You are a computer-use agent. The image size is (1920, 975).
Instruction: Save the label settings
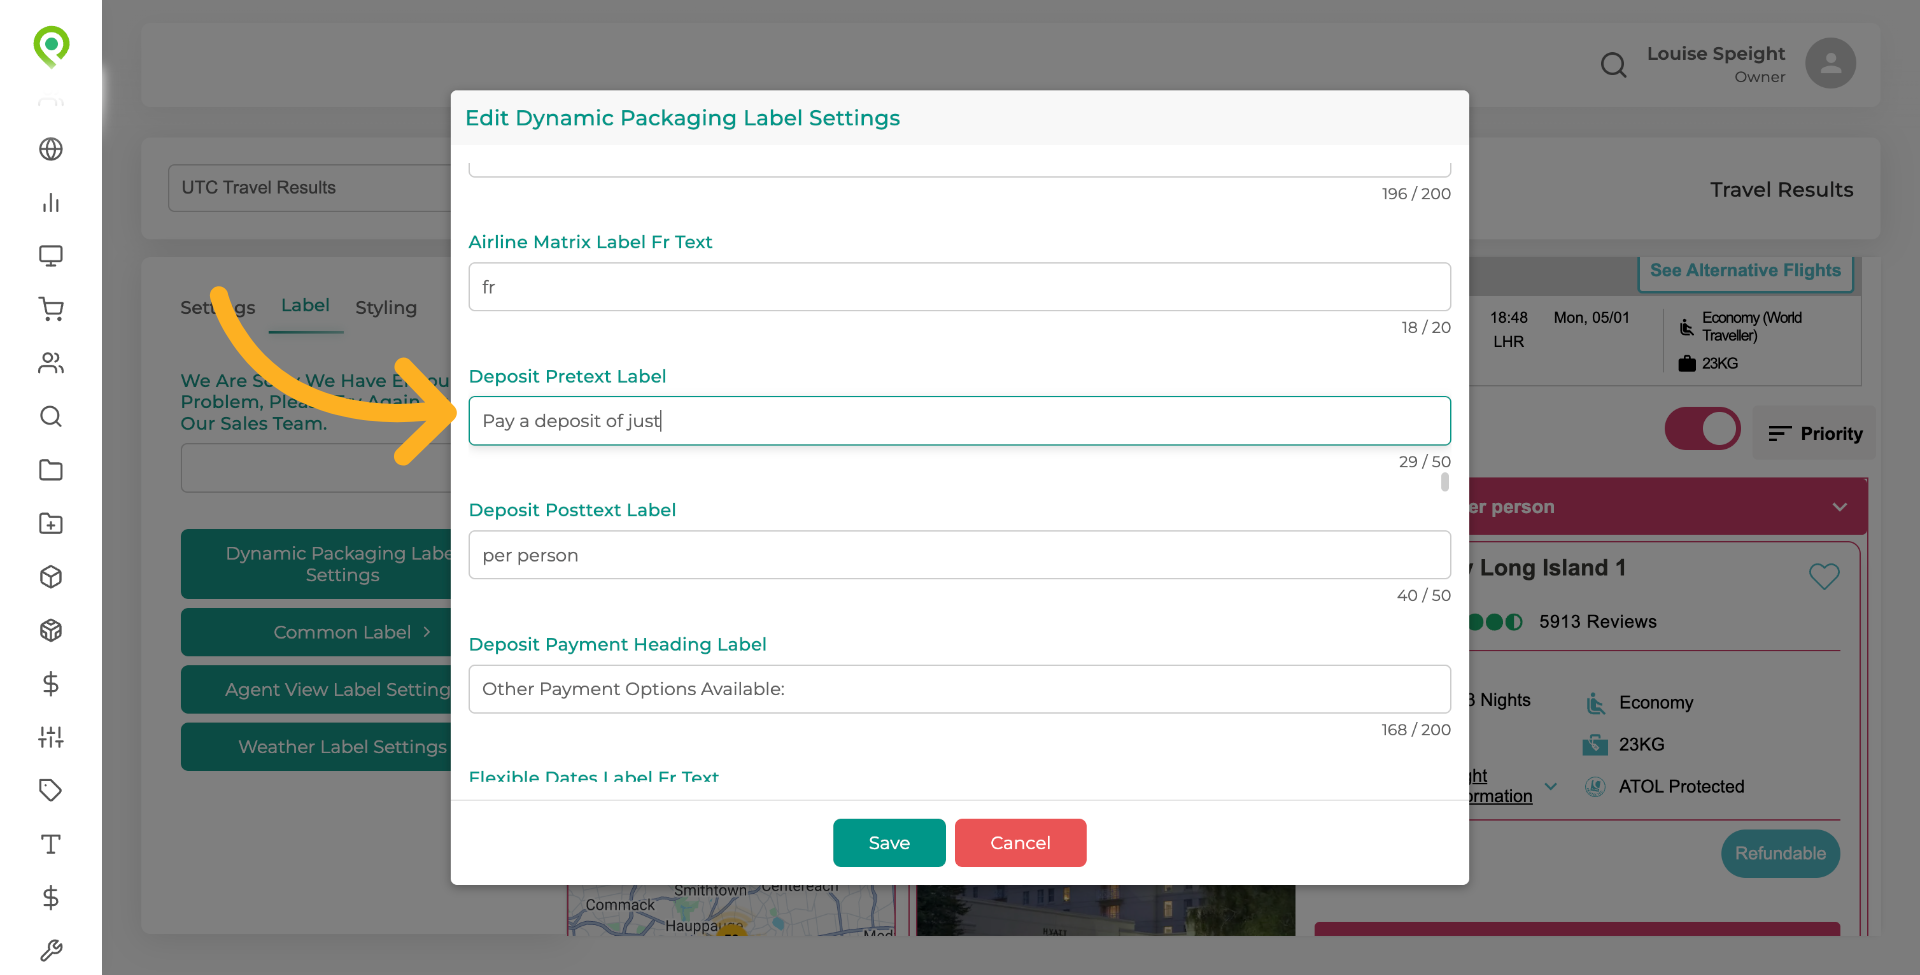[889, 843]
